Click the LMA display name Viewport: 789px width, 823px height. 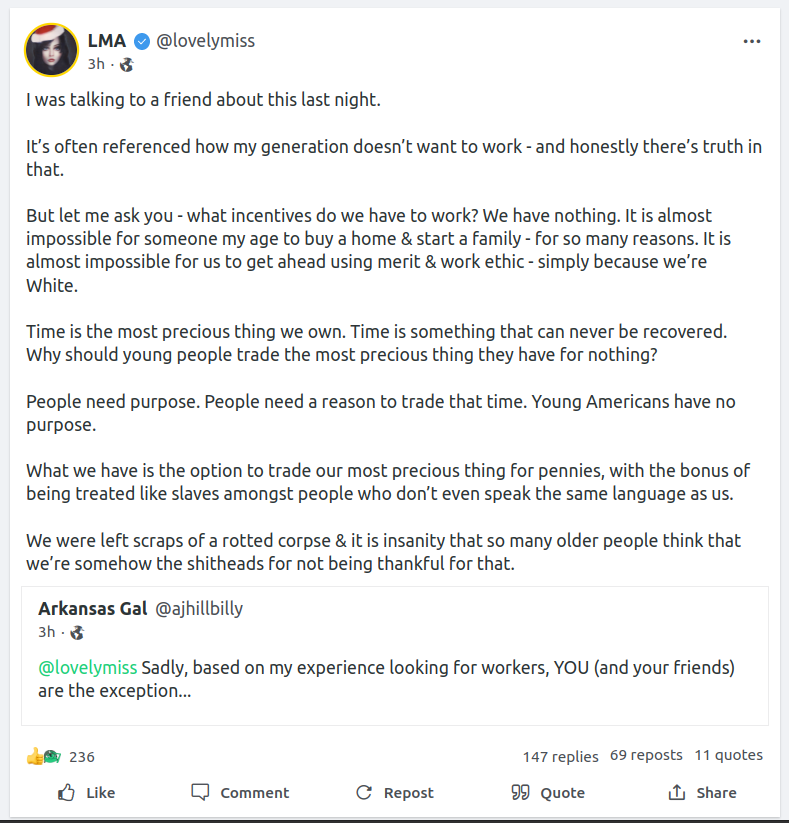click(x=107, y=41)
